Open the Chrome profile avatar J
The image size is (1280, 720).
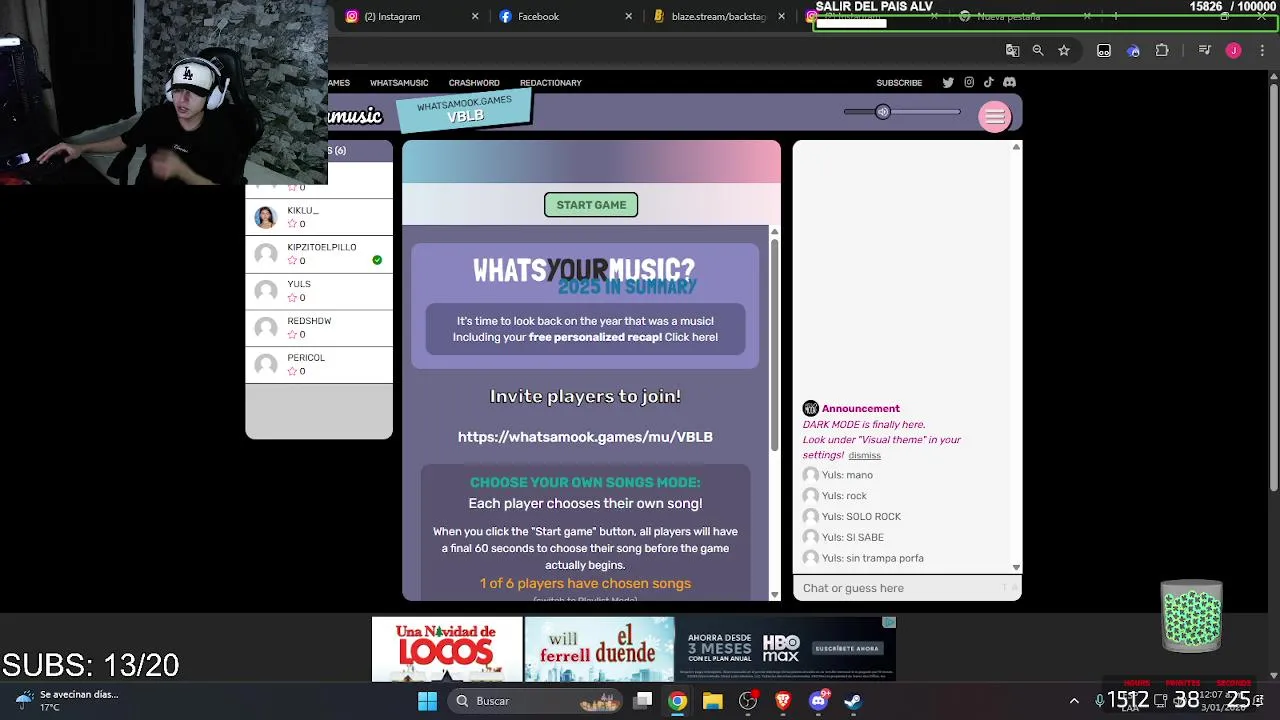point(1233,50)
